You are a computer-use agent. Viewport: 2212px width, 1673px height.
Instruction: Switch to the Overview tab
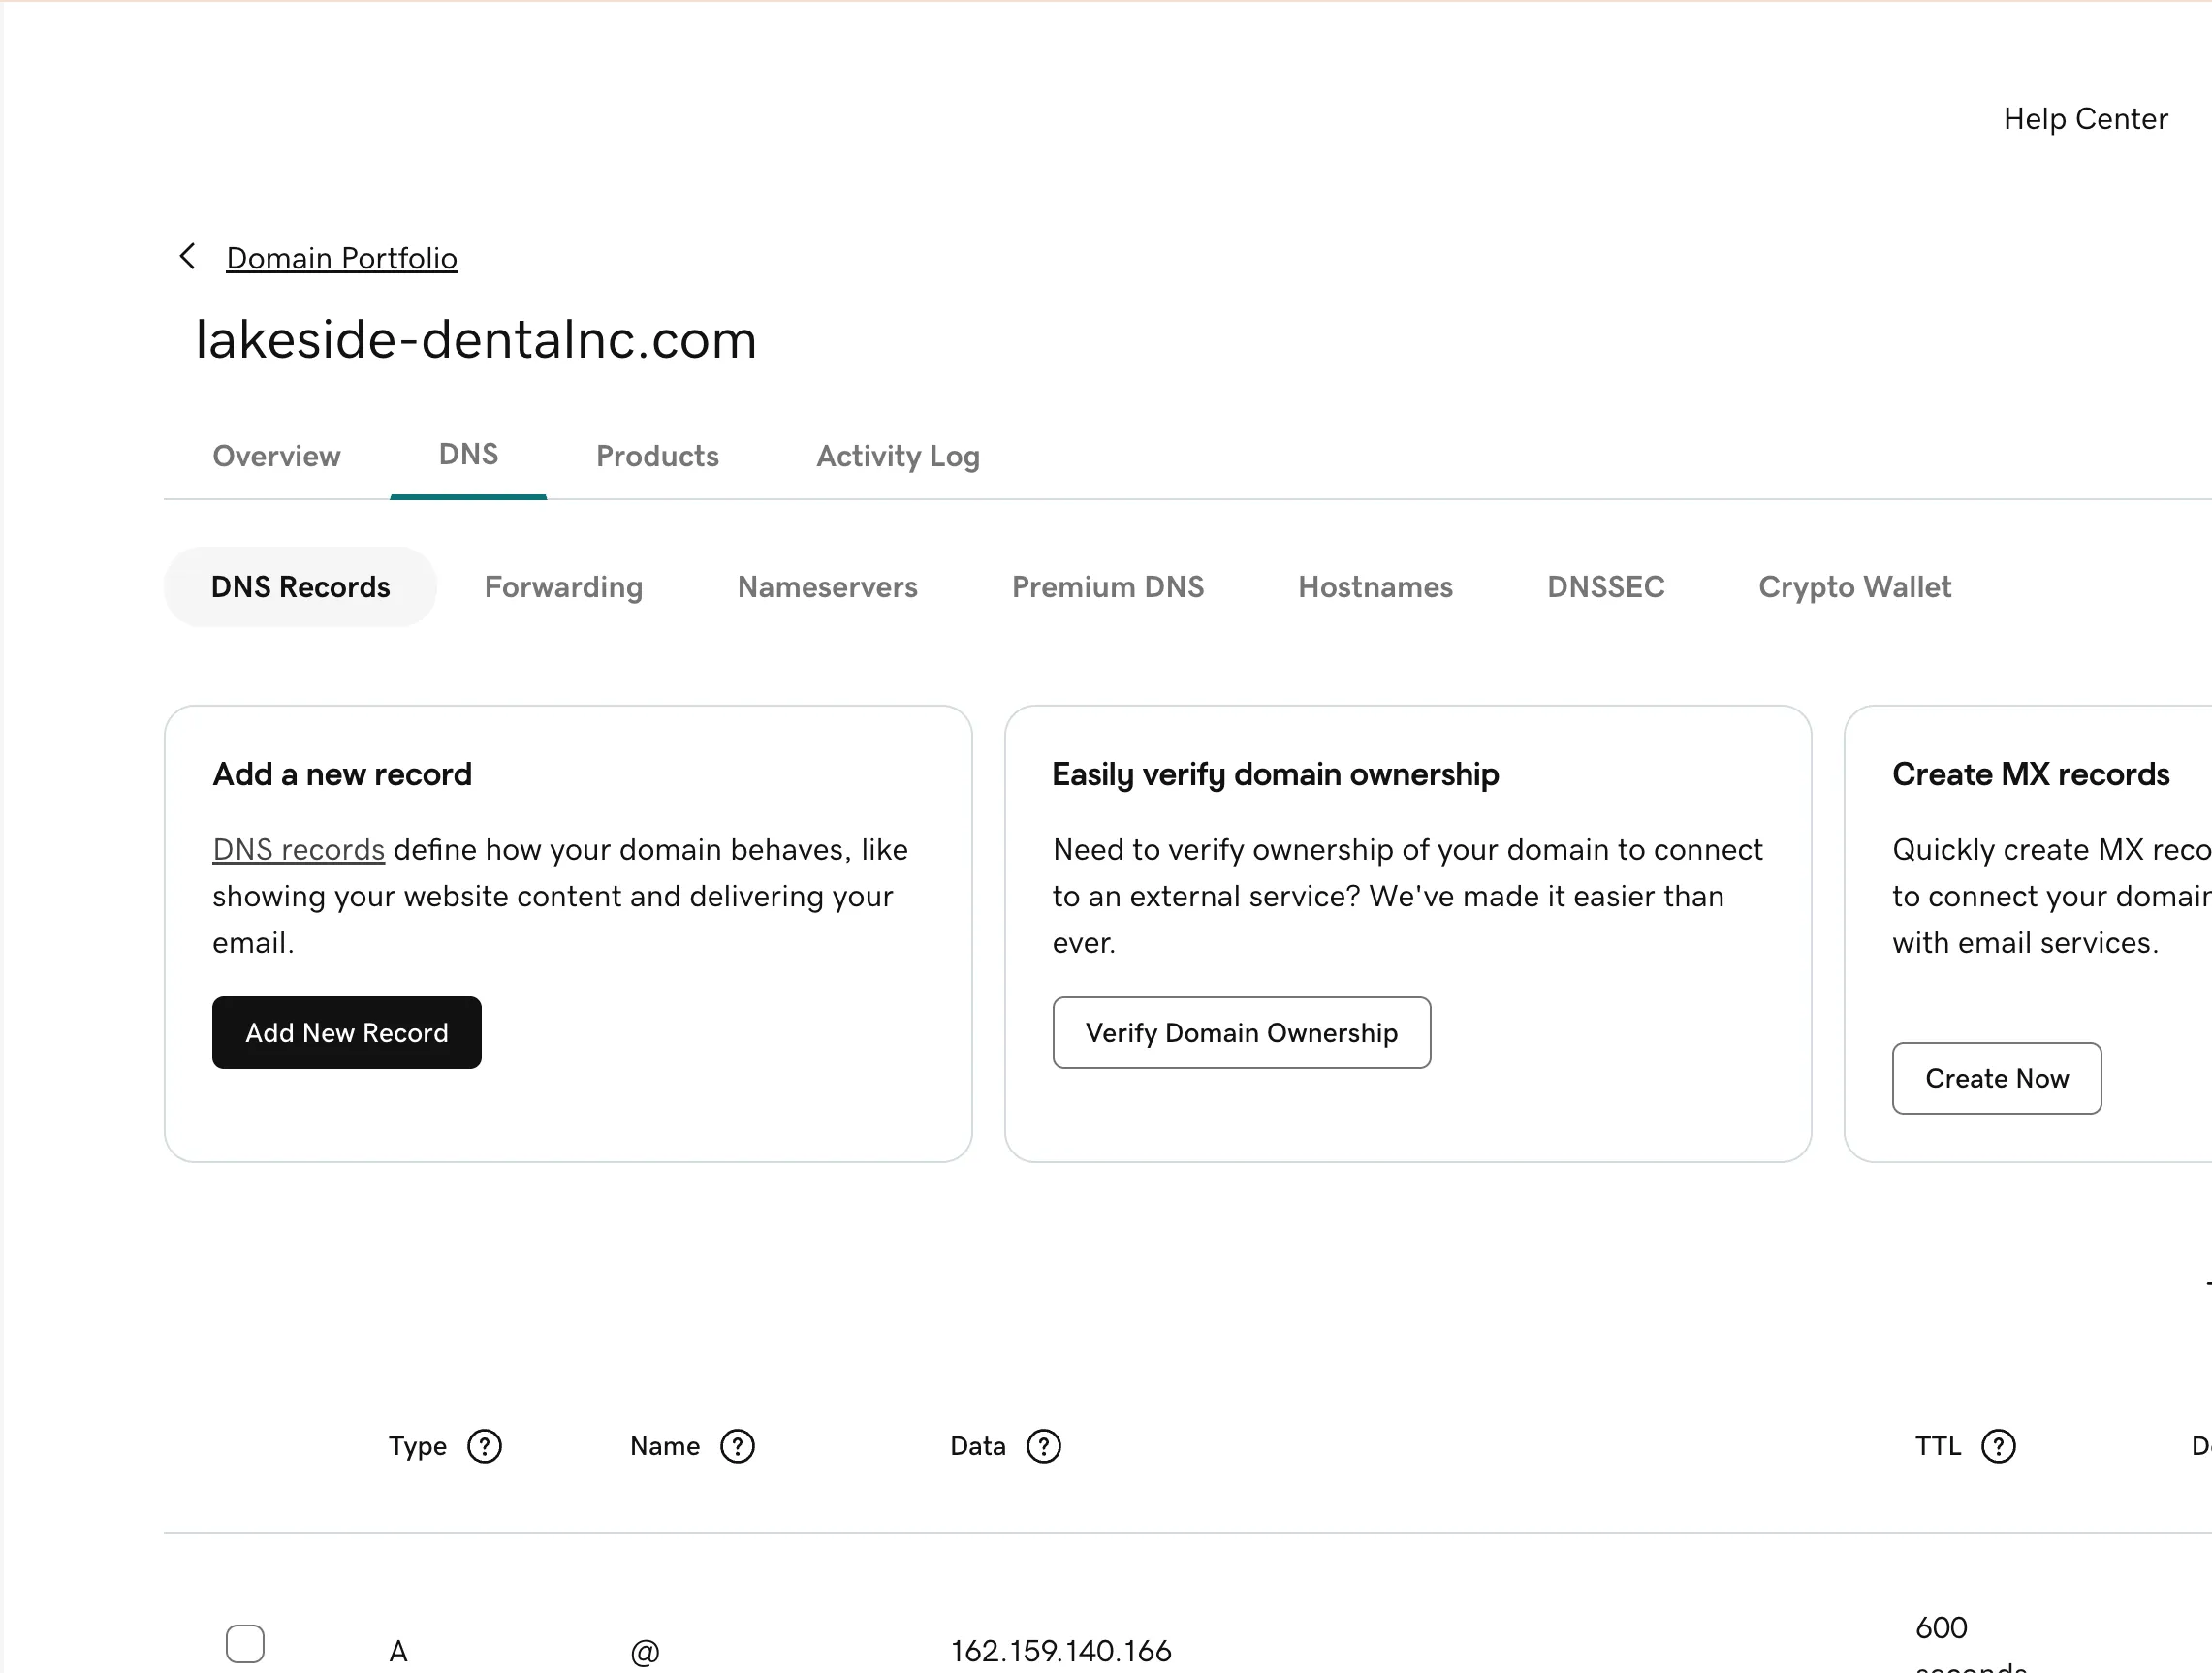pyautogui.click(x=276, y=457)
